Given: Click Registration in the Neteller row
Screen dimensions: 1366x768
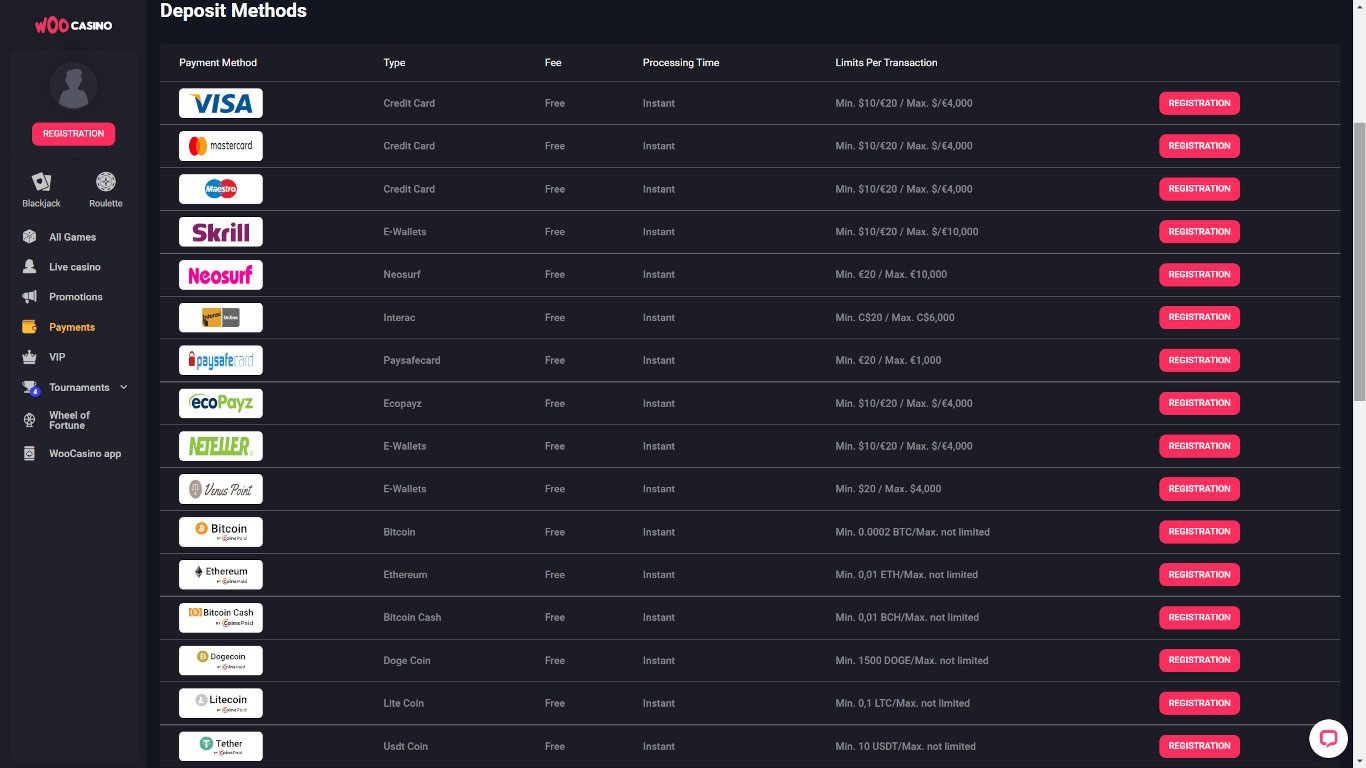Looking at the screenshot, I should point(1199,446).
